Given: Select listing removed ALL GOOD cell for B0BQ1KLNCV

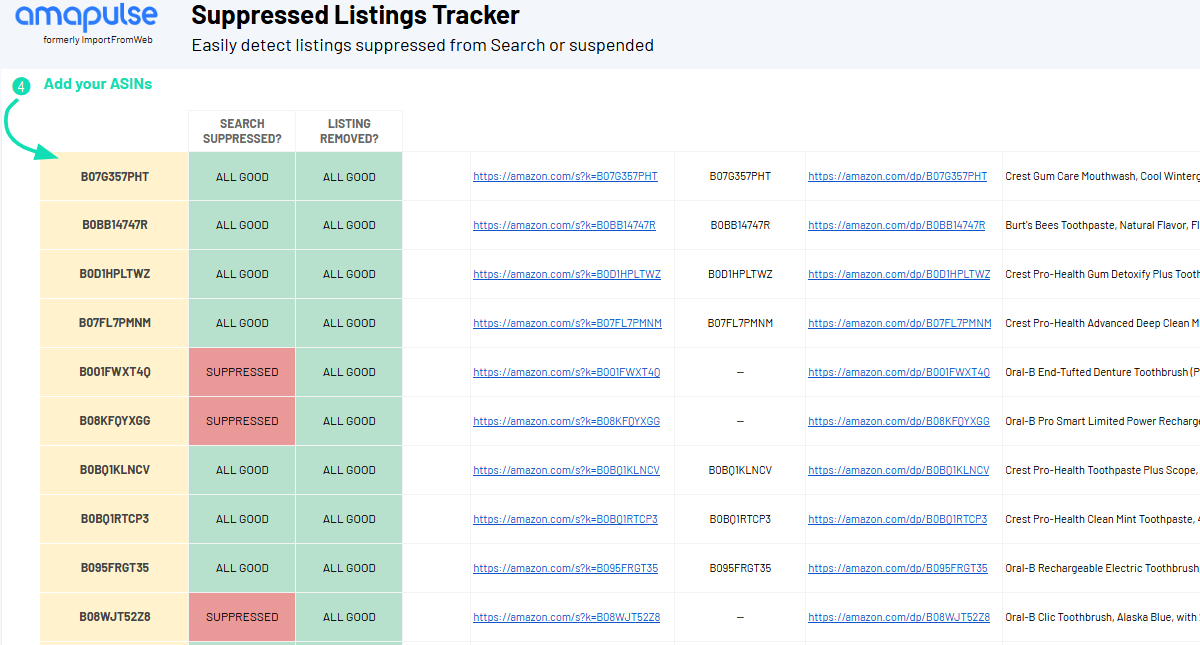Looking at the screenshot, I should coord(349,470).
